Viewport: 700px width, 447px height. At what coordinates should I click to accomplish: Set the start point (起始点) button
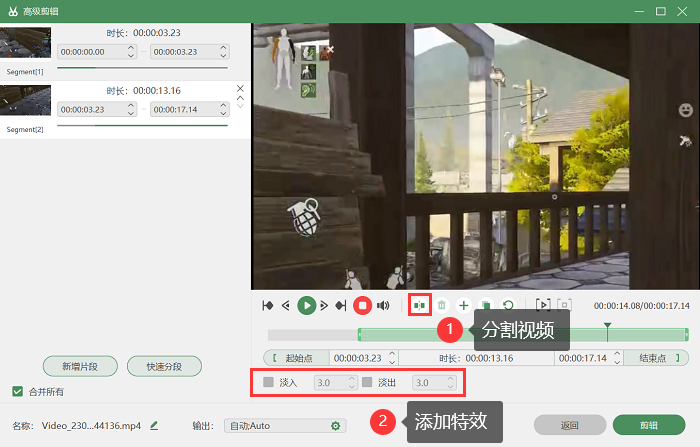[296, 358]
